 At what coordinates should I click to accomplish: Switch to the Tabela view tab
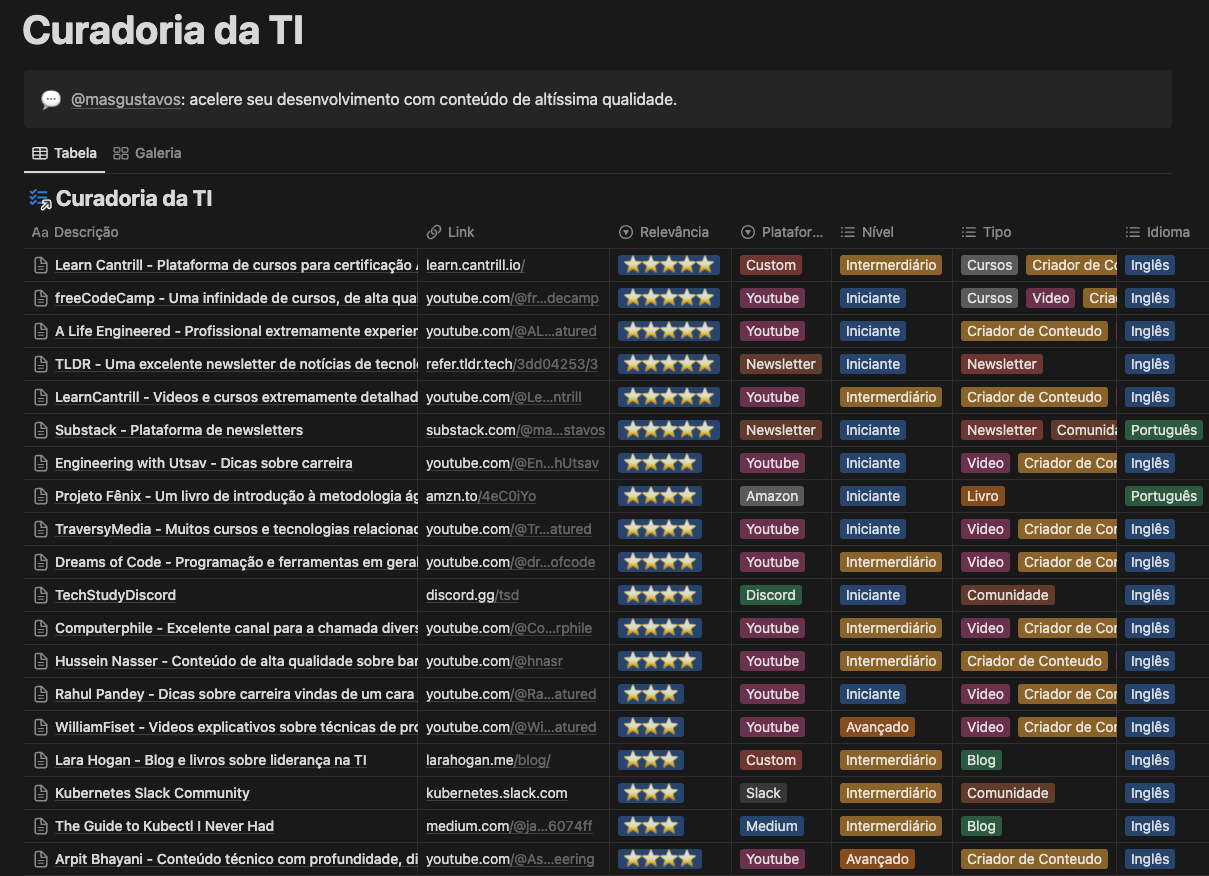[x=65, y=153]
